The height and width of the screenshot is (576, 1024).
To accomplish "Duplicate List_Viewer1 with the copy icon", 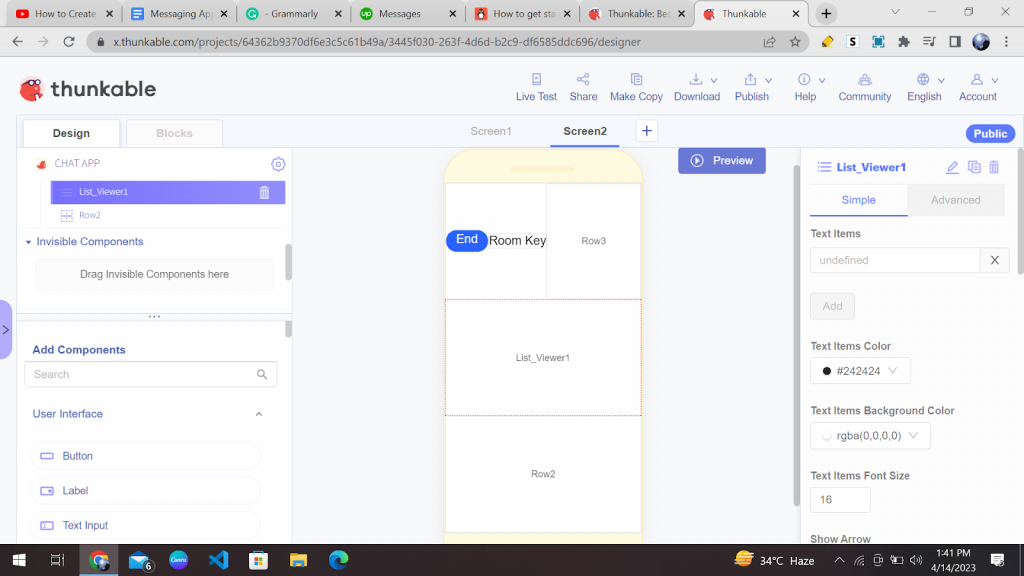I will pyautogui.click(x=974, y=167).
